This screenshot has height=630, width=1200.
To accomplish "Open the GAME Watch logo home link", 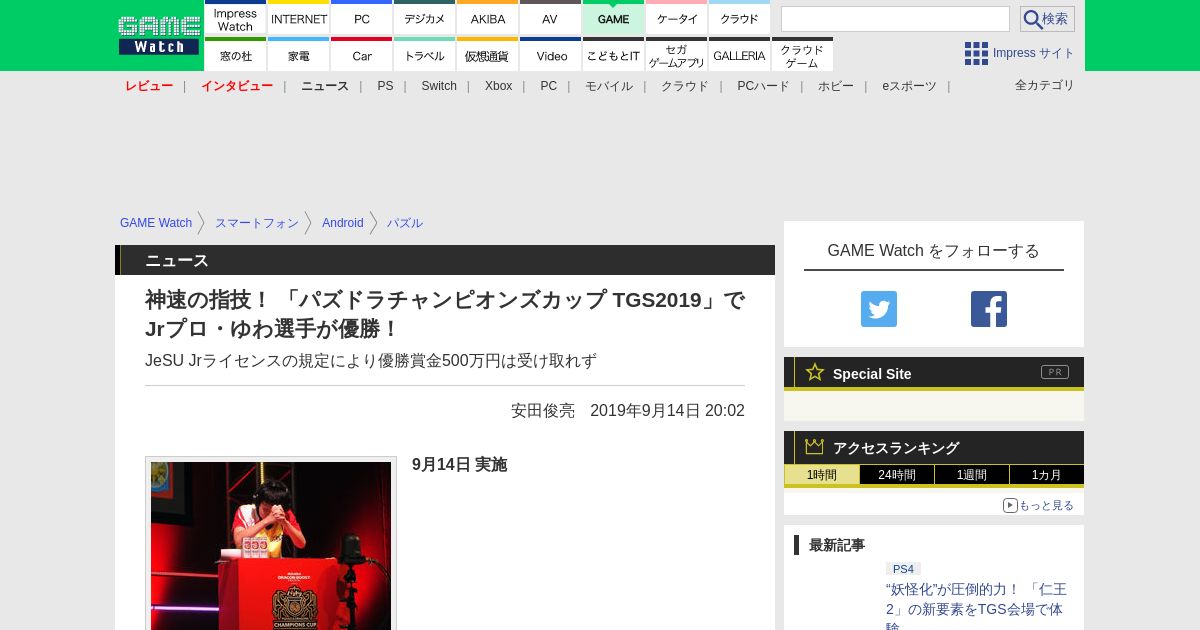I will click(x=158, y=35).
